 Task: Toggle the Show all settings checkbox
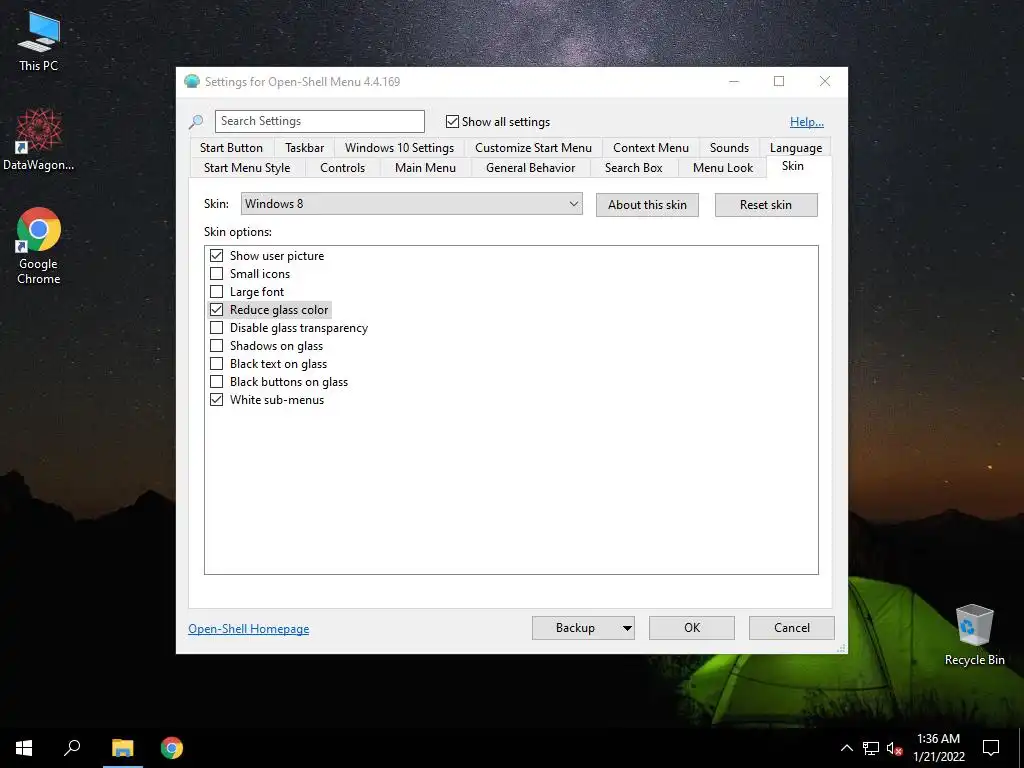click(x=452, y=121)
